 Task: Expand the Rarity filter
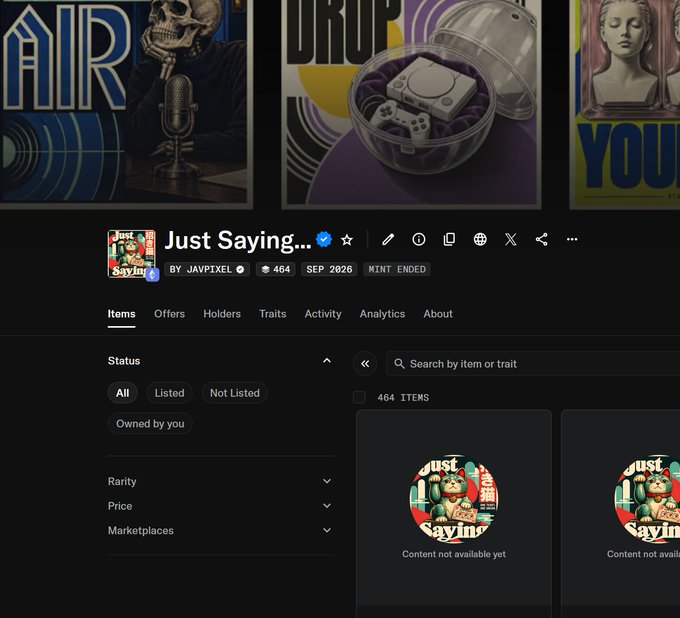pos(221,481)
